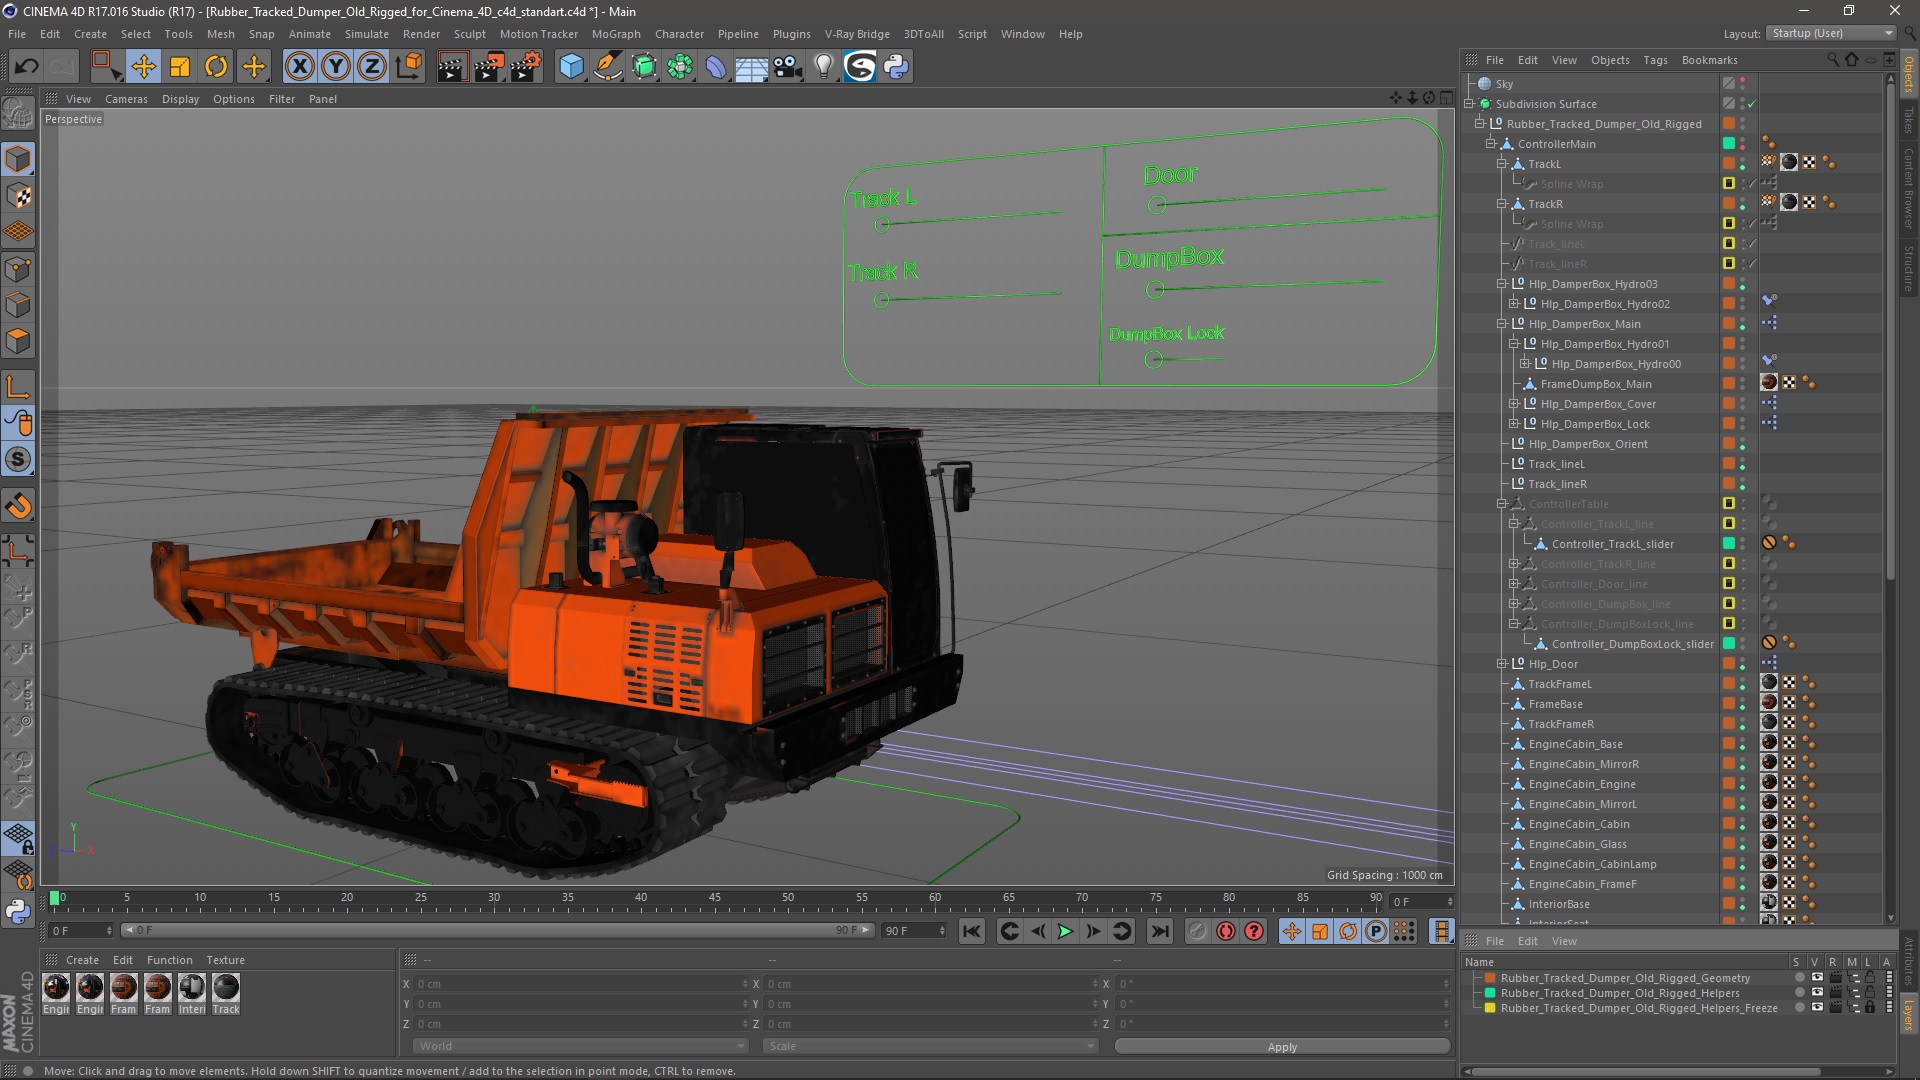Go to end of timeline
The width and height of the screenshot is (1920, 1080).
1159,931
